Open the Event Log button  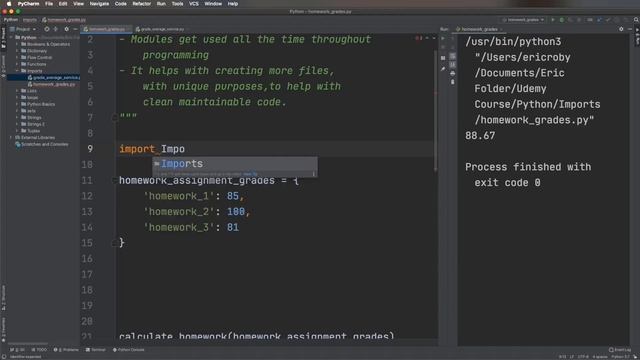[620, 350]
